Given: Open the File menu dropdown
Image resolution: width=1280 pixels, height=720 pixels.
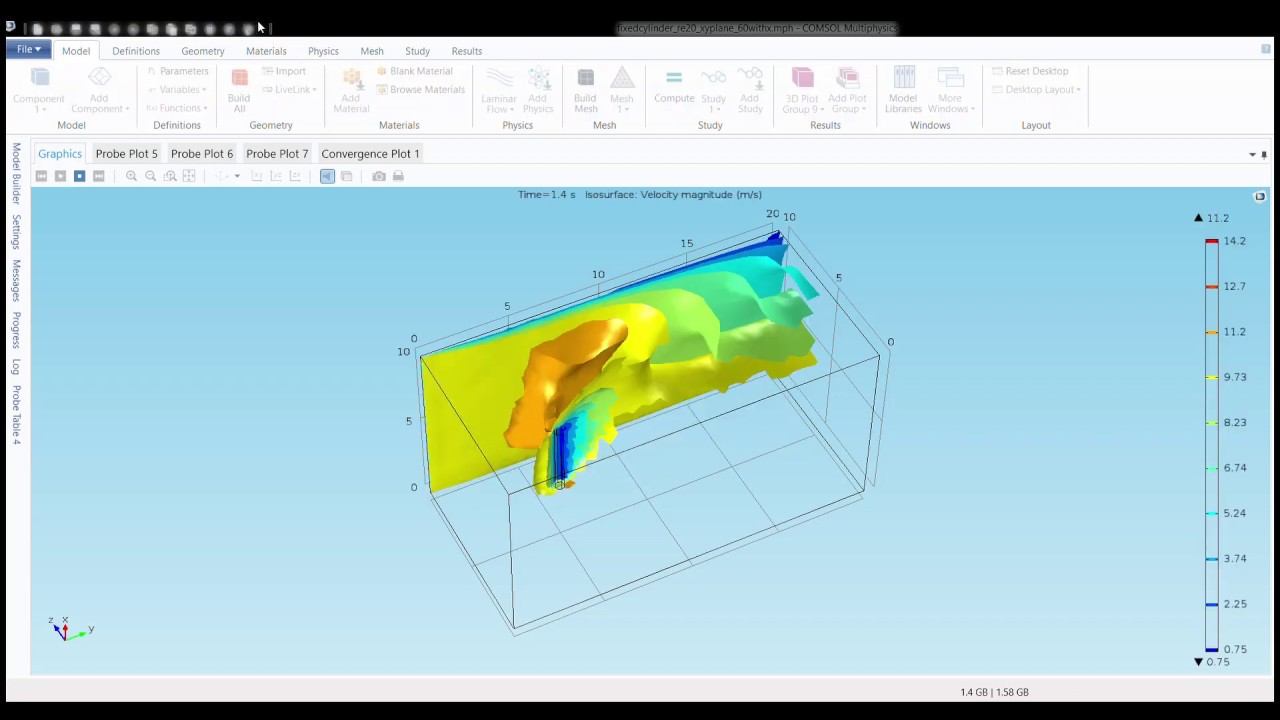Looking at the screenshot, I should pyautogui.click(x=28, y=49).
